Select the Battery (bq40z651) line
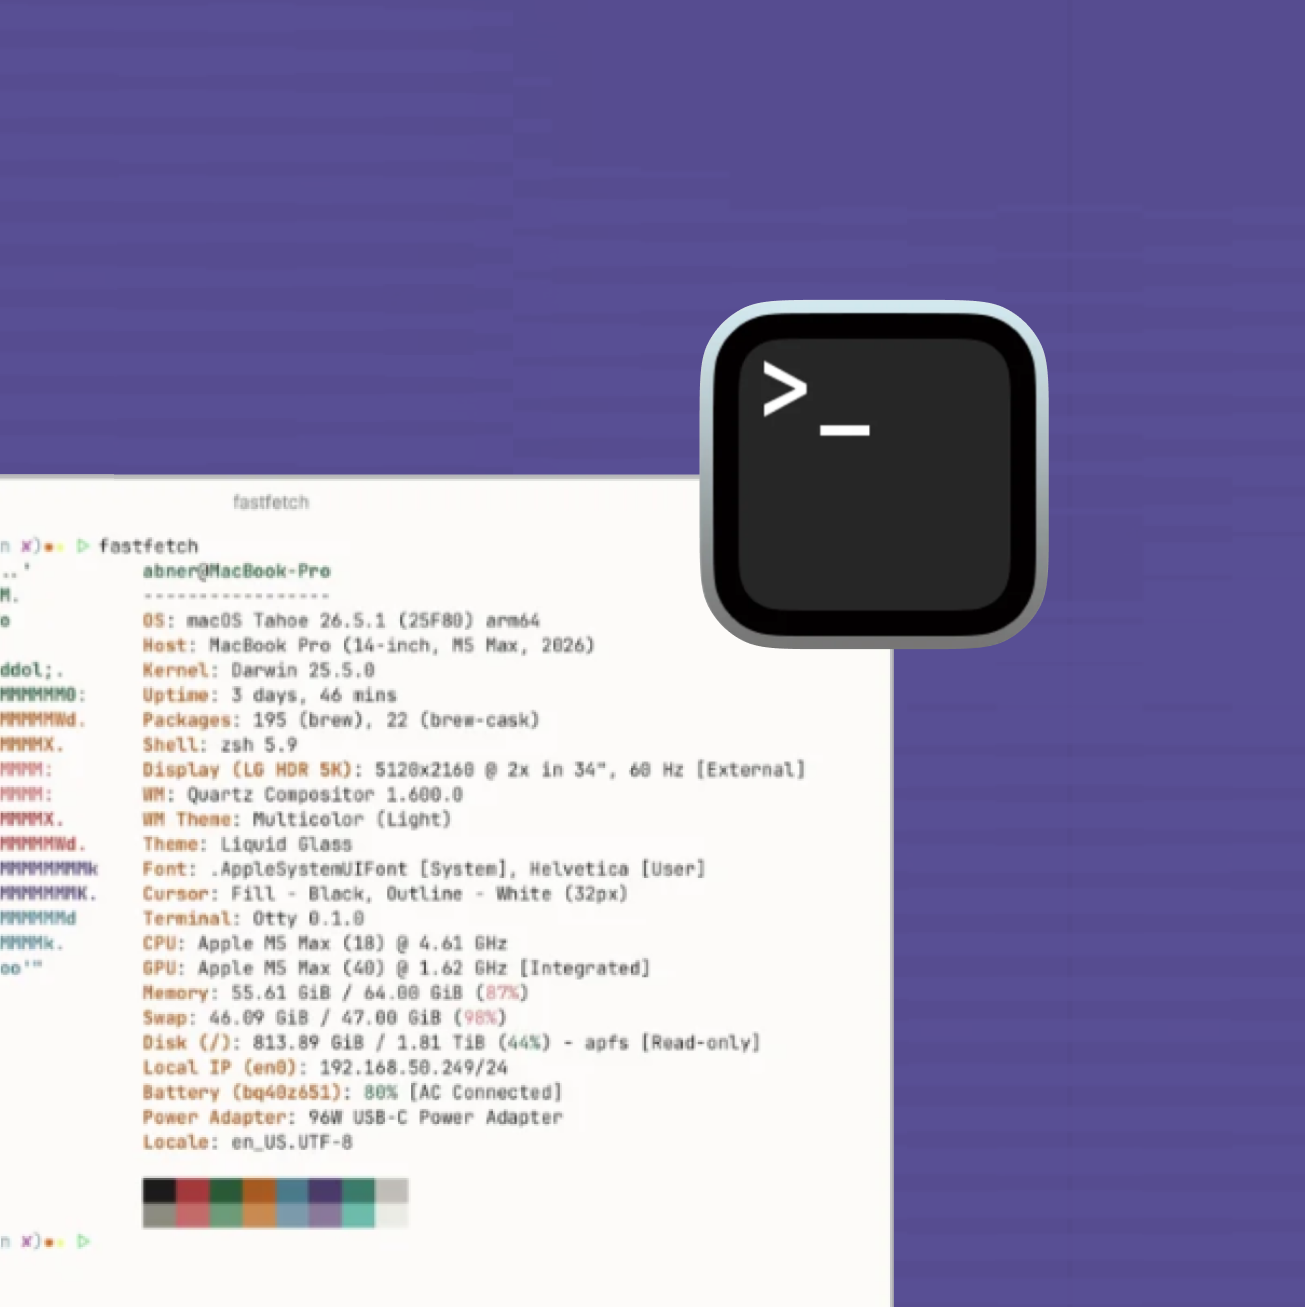 point(352,1092)
